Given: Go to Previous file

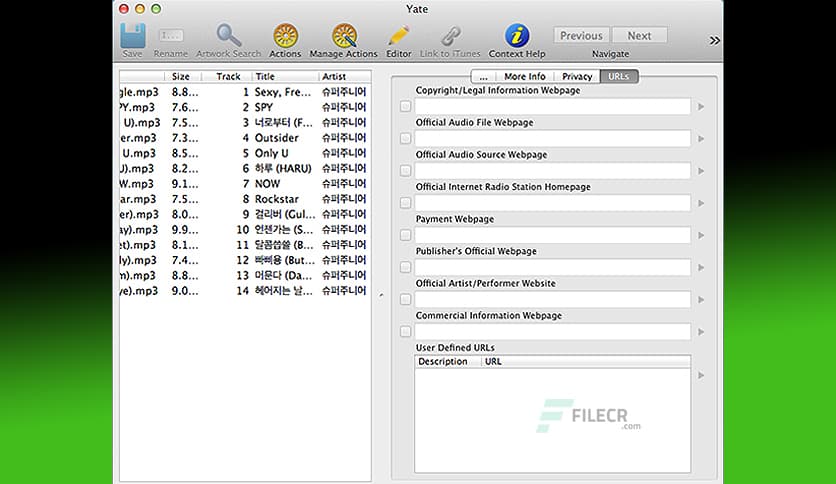Looking at the screenshot, I should [581, 35].
